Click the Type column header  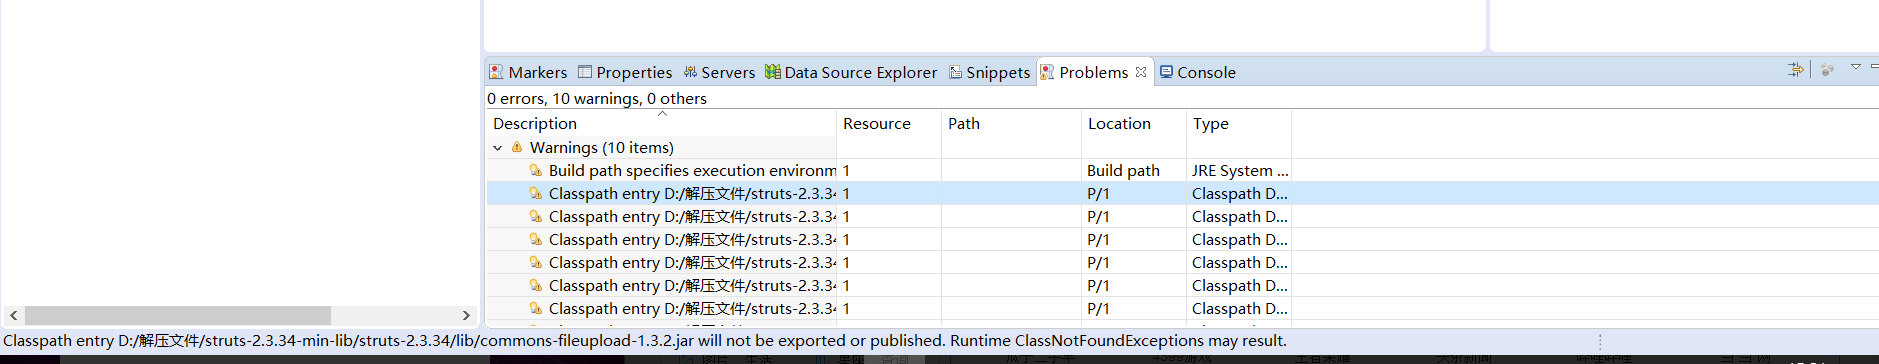click(x=1211, y=123)
